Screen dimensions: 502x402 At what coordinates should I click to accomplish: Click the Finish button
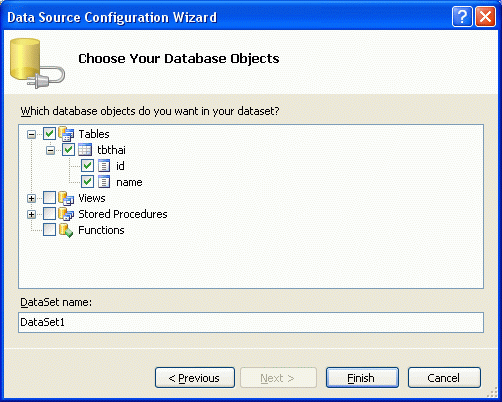pyautogui.click(x=362, y=378)
